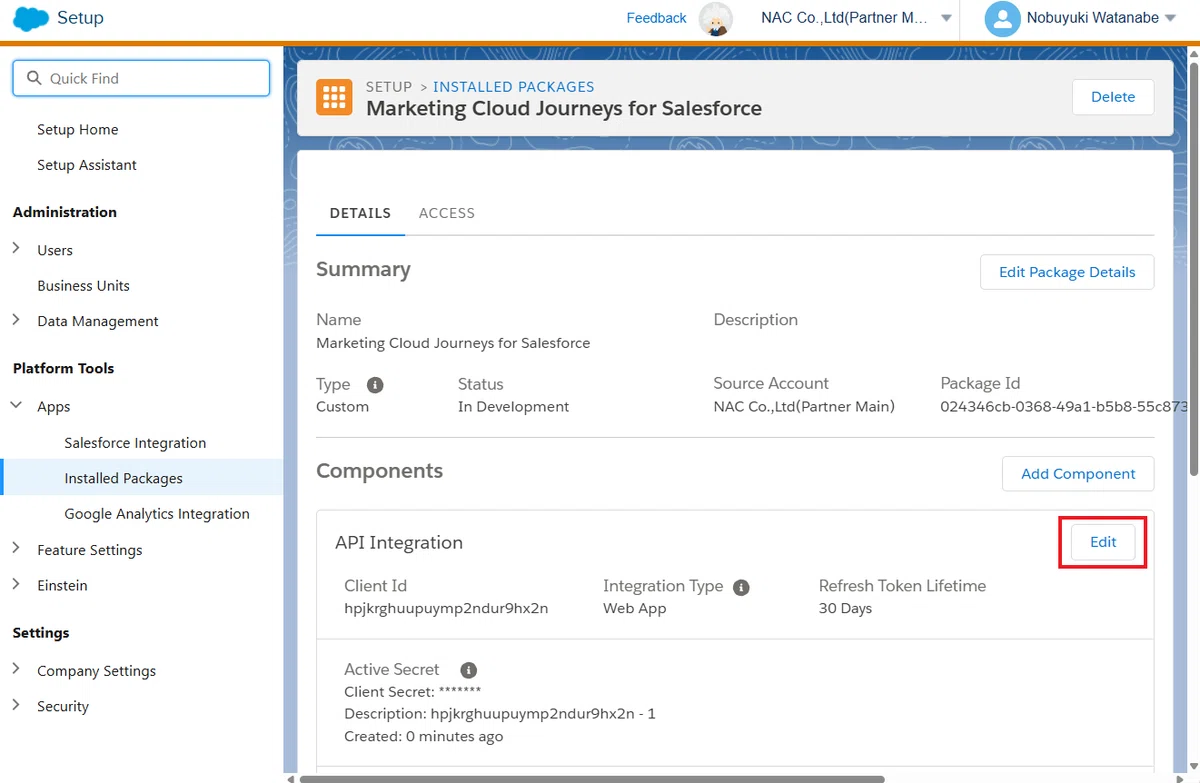The height and width of the screenshot is (783, 1200).
Task: Click the user profile avatar icon
Action: (x=1002, y=18)
